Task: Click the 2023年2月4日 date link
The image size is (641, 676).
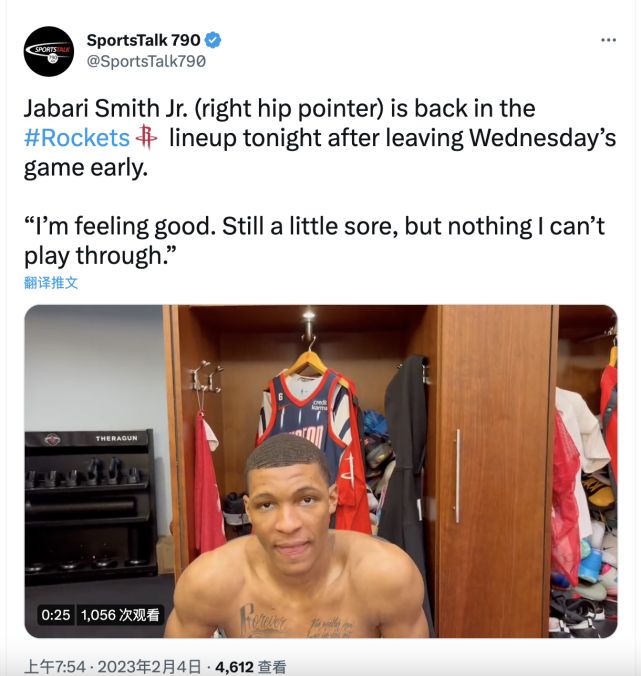Action: [x=149, y=667]
